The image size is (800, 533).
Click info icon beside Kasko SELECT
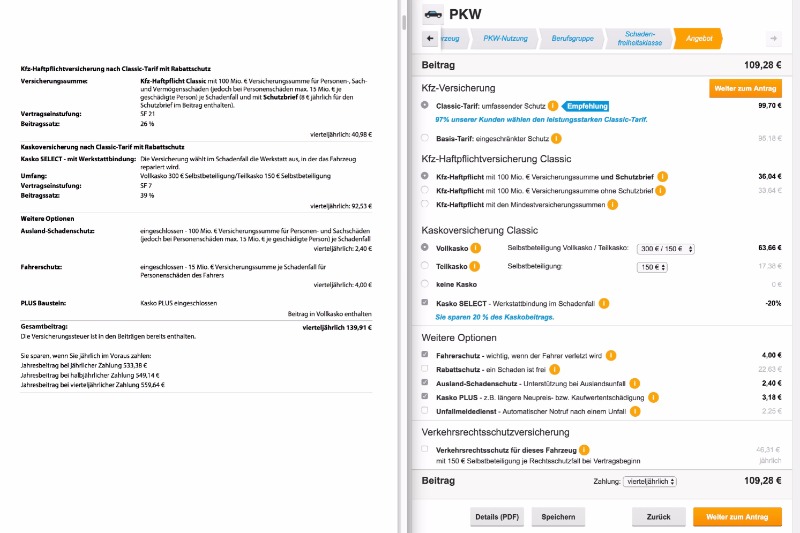click(605, 302)
